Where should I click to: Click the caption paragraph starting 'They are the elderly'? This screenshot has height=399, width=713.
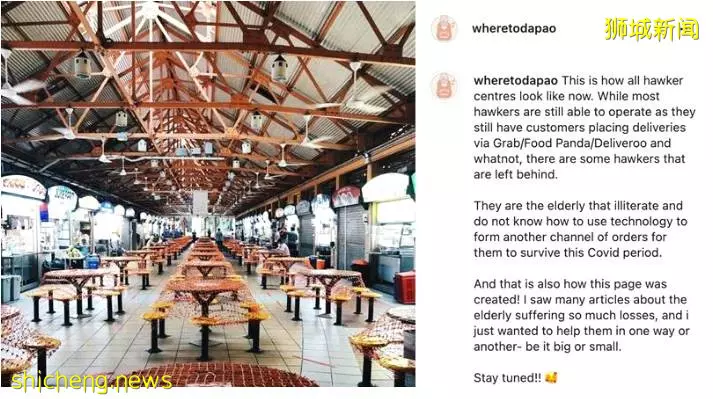point(580,229)
